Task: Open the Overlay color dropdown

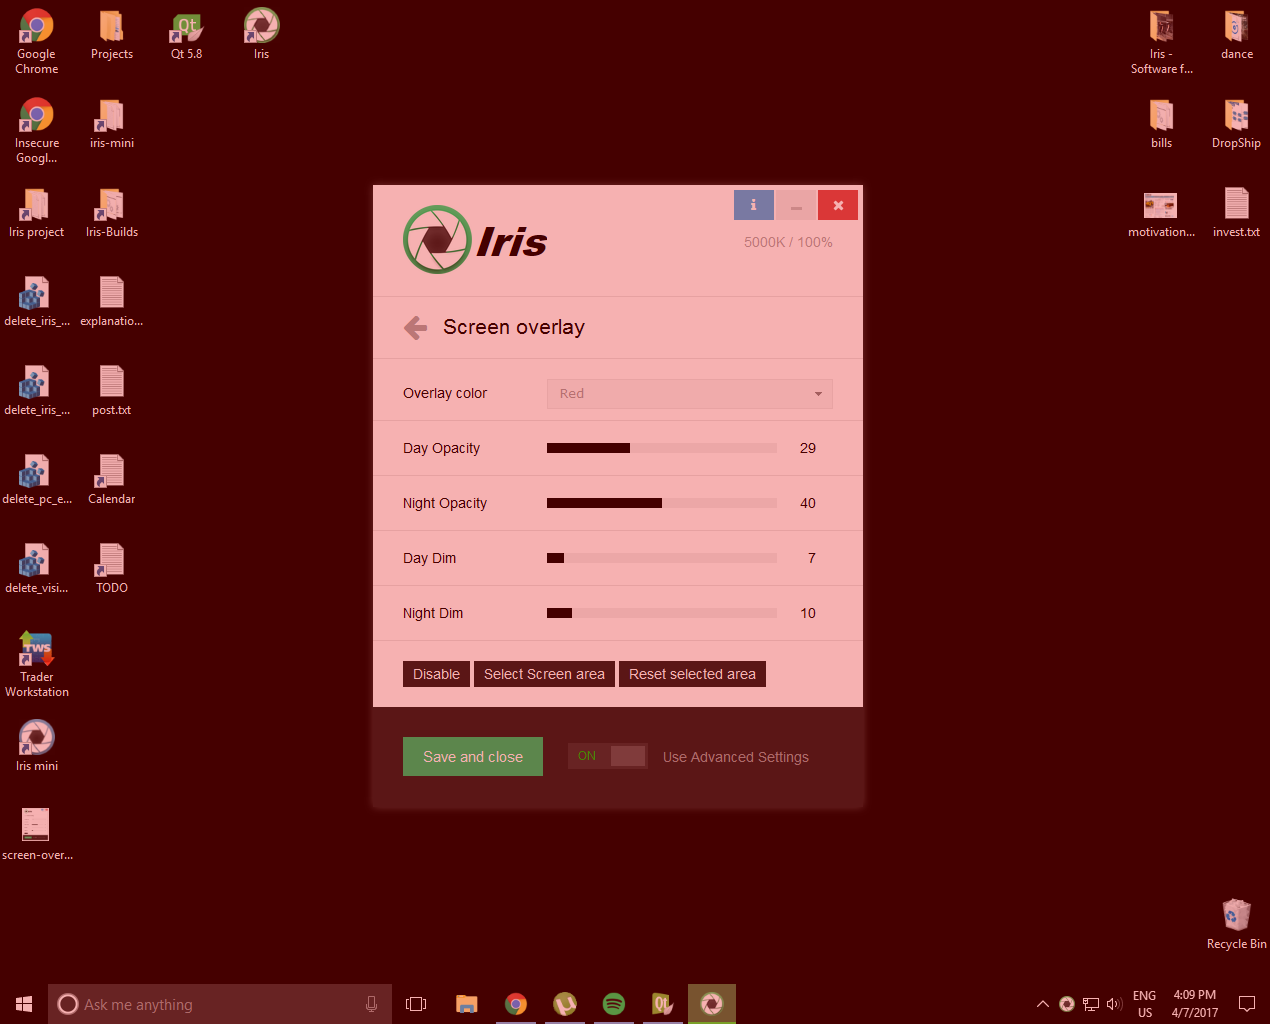Action: point(690,394)
